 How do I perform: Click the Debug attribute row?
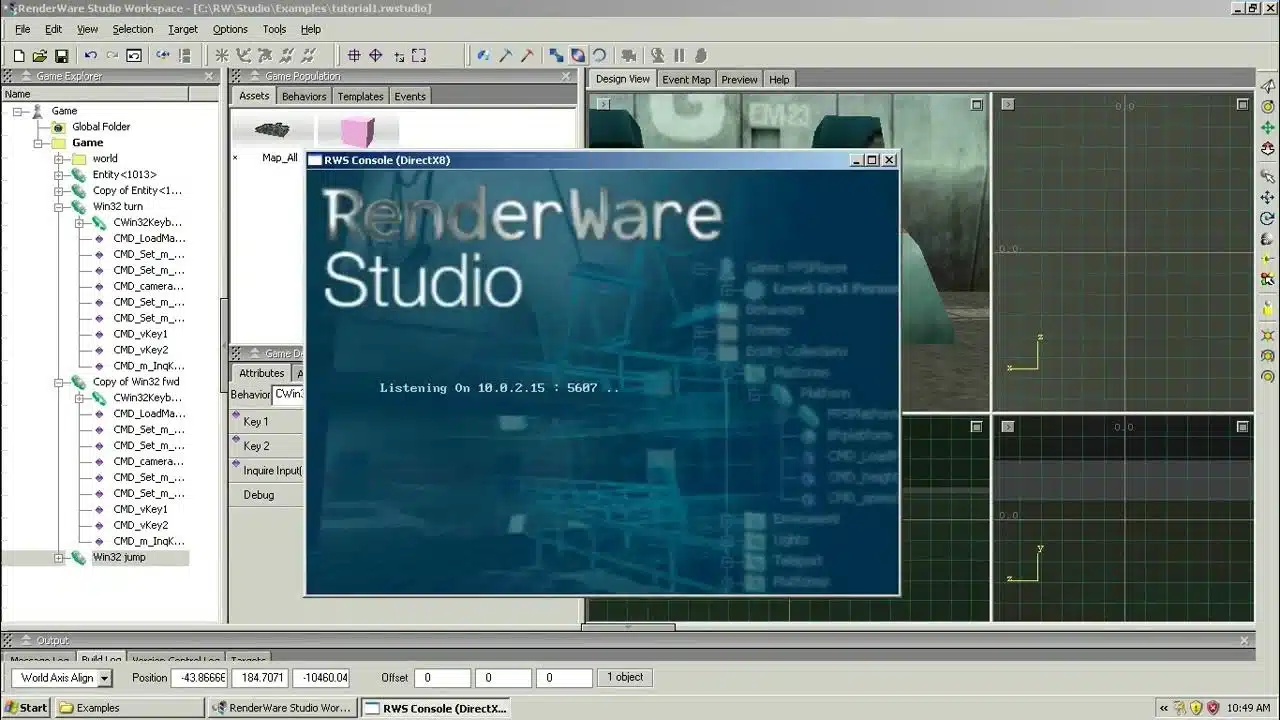[258, 495]
